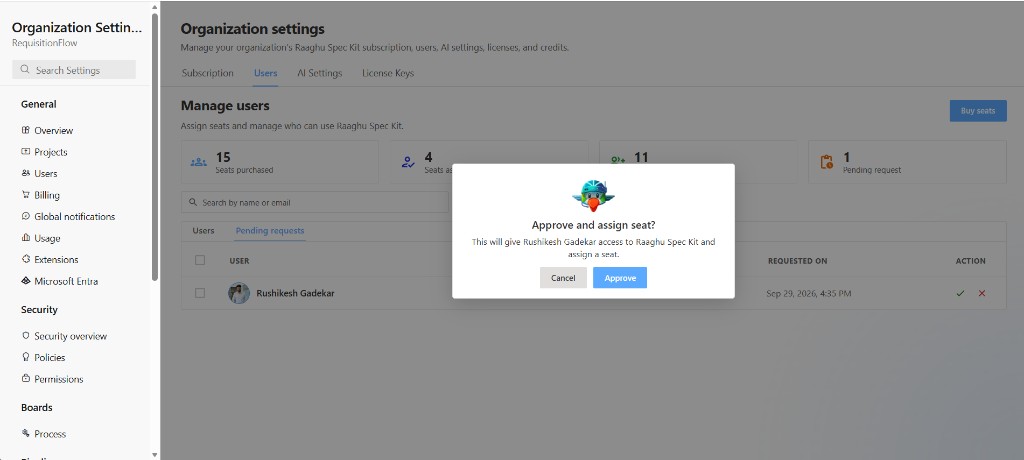The height and width of the screenshot is (460, 1024).
Task: Click the Security overview shield icon
Action: pos(25,336)
